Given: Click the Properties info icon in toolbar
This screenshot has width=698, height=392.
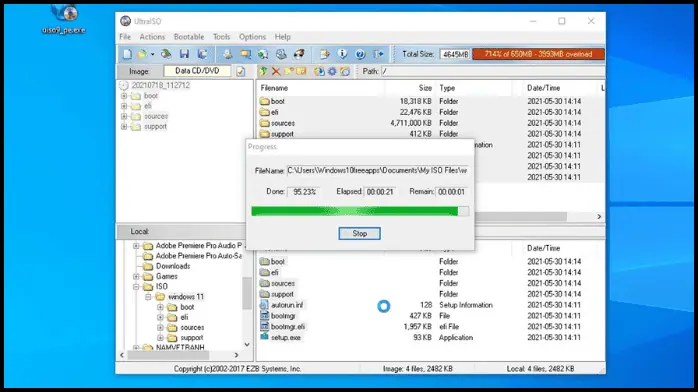Looking at the screenshot, I should (342, 54).
